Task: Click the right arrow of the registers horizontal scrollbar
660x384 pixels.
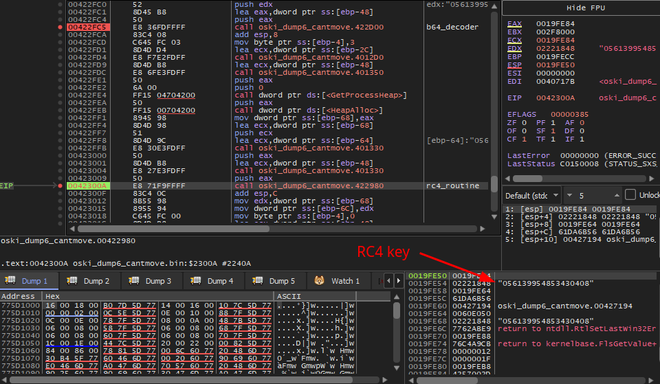Action: [652, 179]
